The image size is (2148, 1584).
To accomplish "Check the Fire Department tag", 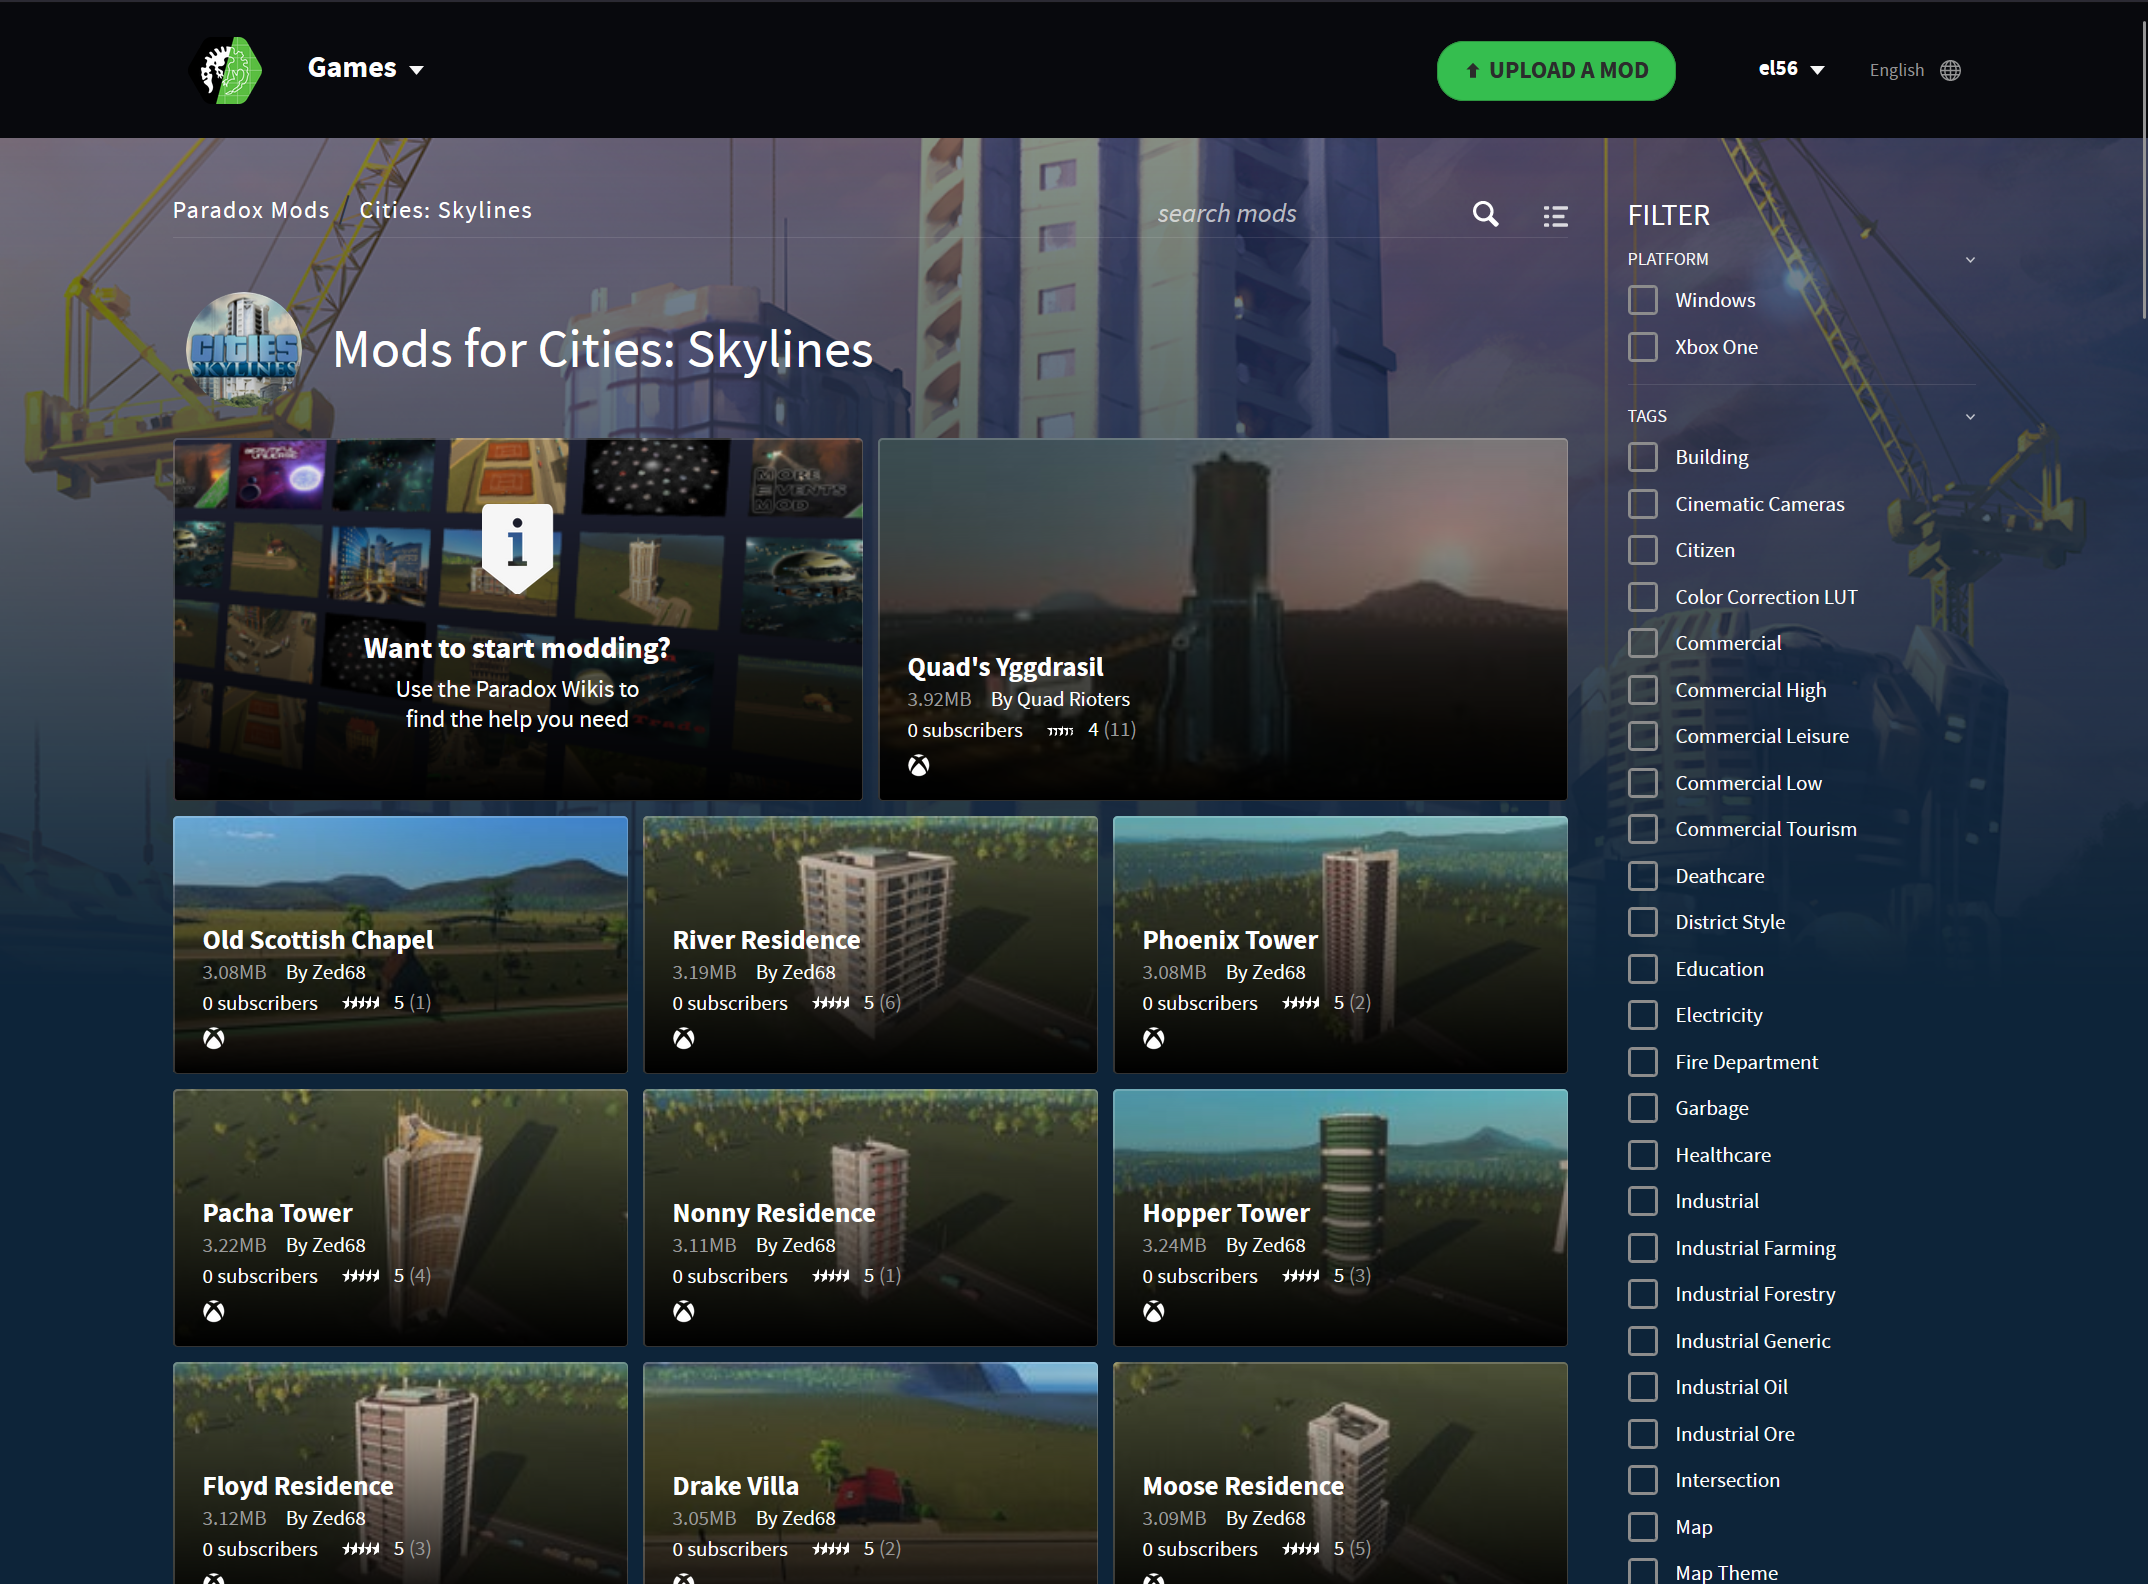I will coord(1643,1062).
